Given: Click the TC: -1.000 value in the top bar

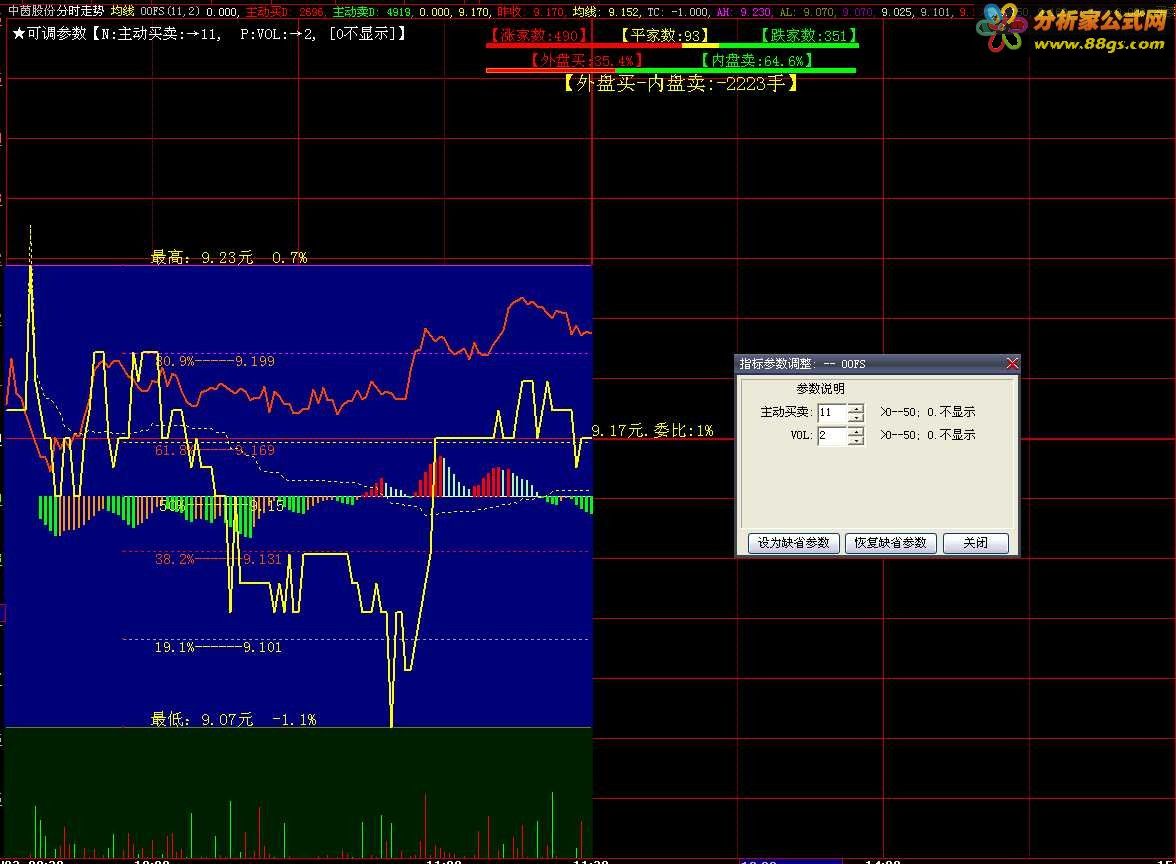Looking at the screenshot, I should (677, 12).
